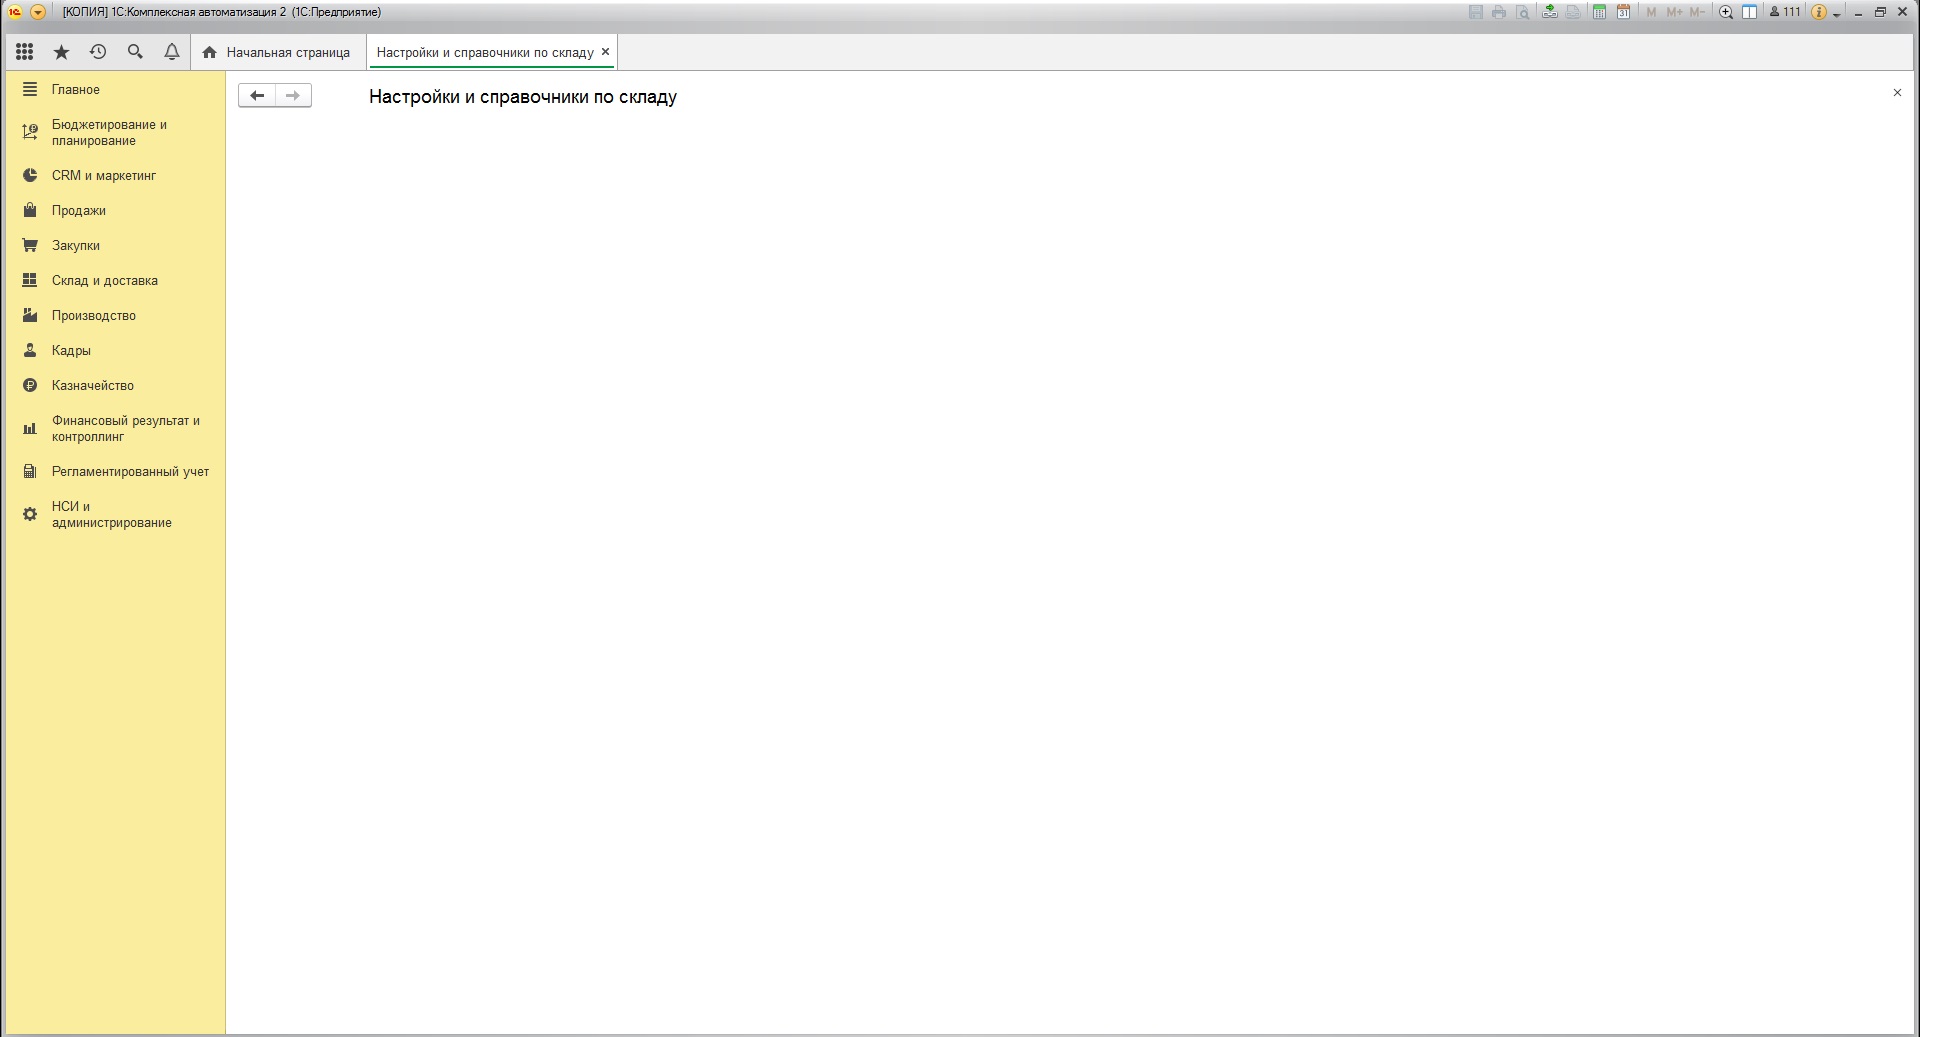Switch to Начальная страница tab
The width and height of the screenshot is (1938, 1037).
pyautogui.click(x=277, y=52)
